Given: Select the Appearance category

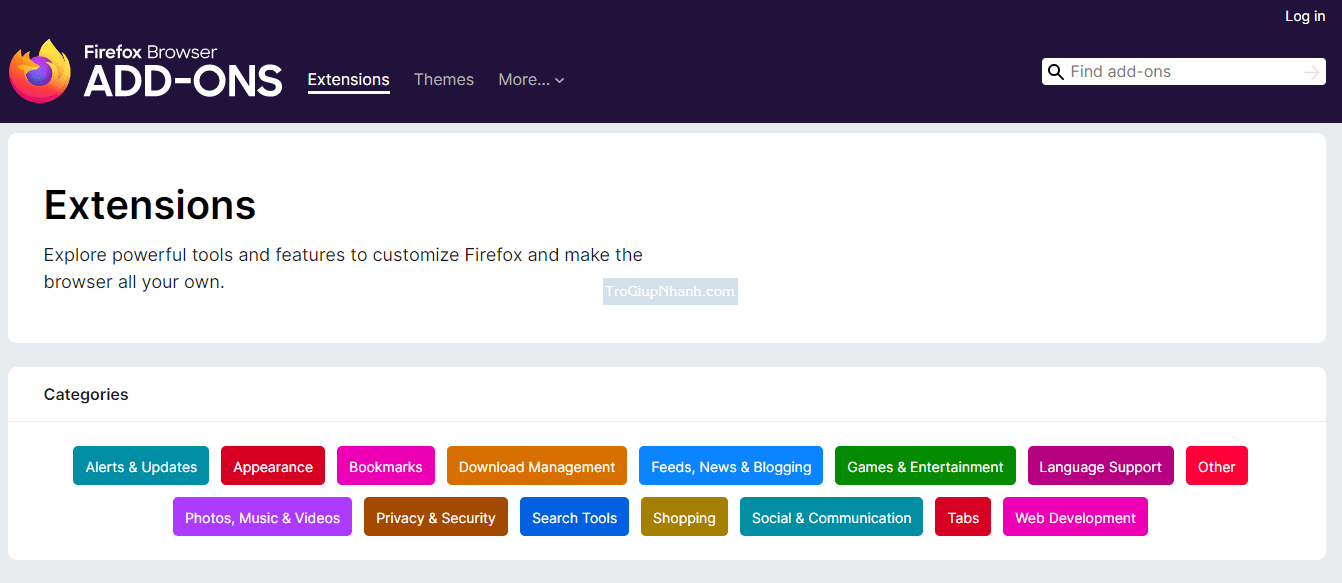Looking at the screenshot, I should click(273, 467).
